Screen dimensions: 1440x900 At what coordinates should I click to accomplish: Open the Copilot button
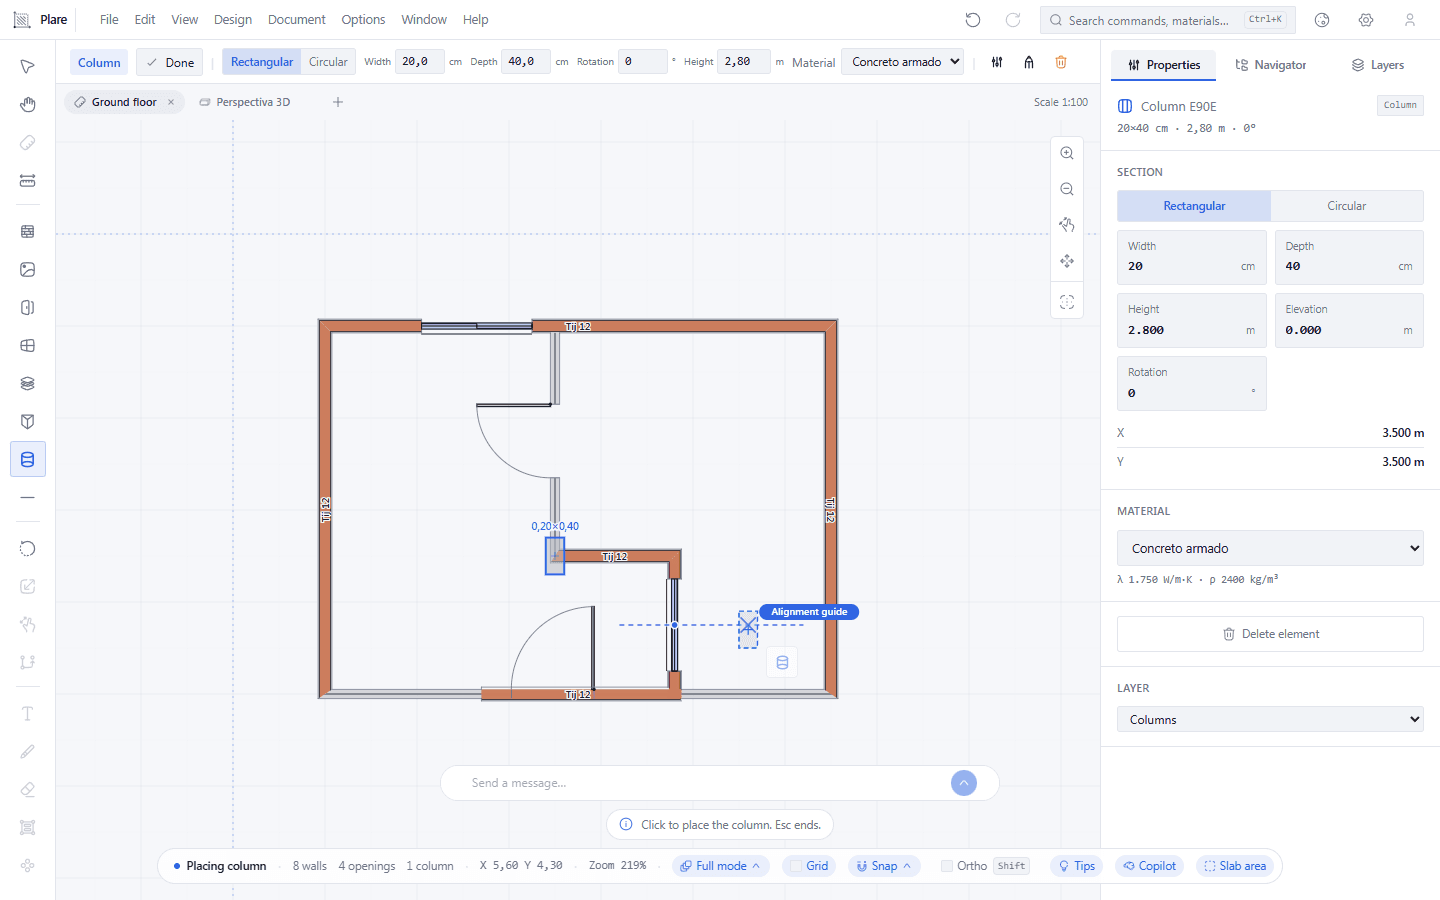(1149, 866)
